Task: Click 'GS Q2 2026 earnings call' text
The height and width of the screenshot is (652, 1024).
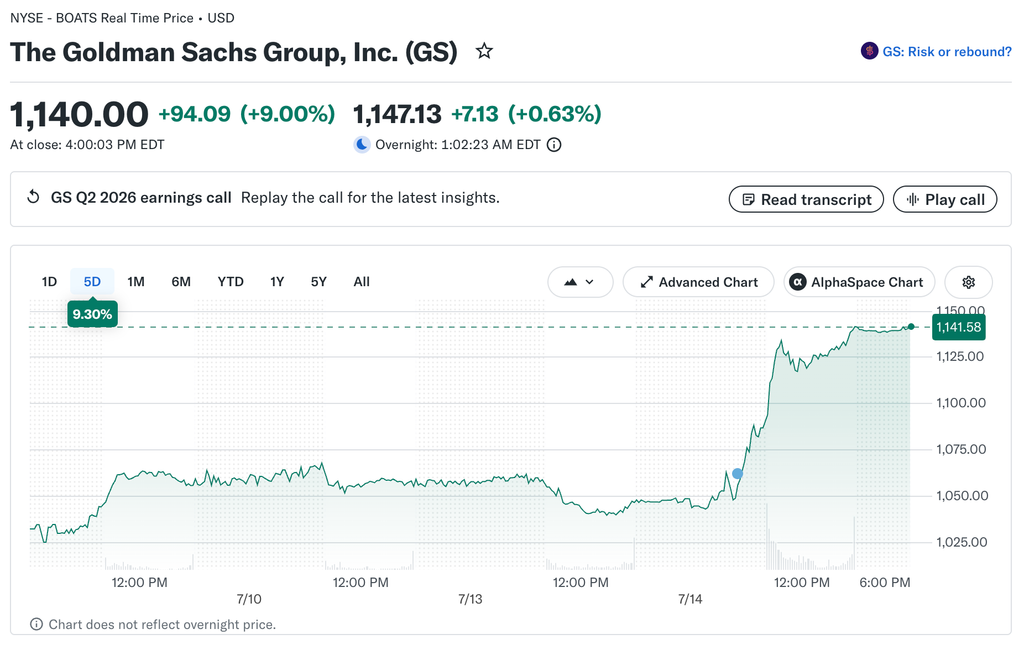Action: (x=141, y=197)
